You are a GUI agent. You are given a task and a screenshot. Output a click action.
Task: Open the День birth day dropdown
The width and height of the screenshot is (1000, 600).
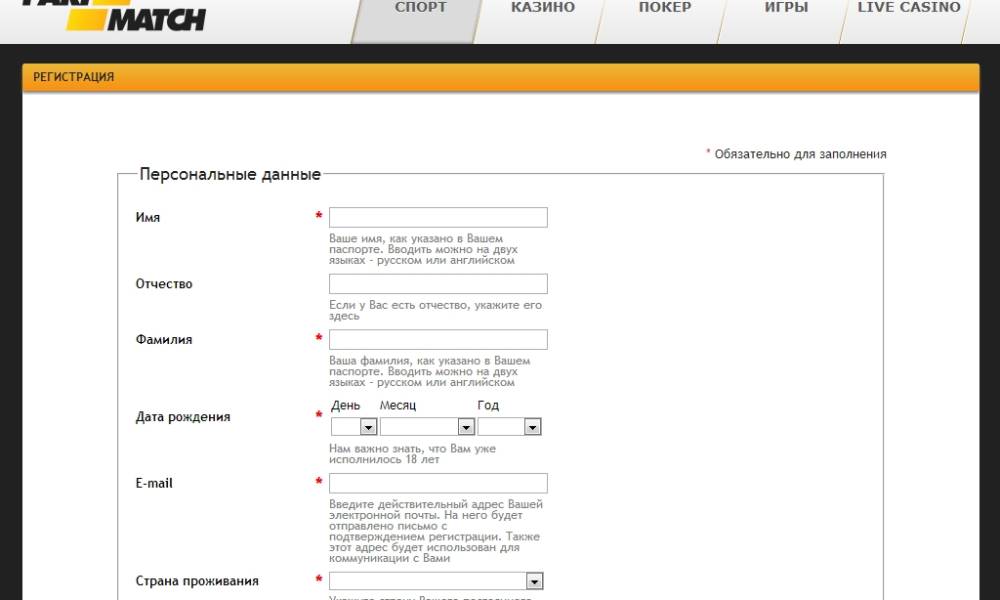pyautogui.click(x=354, y=427)
